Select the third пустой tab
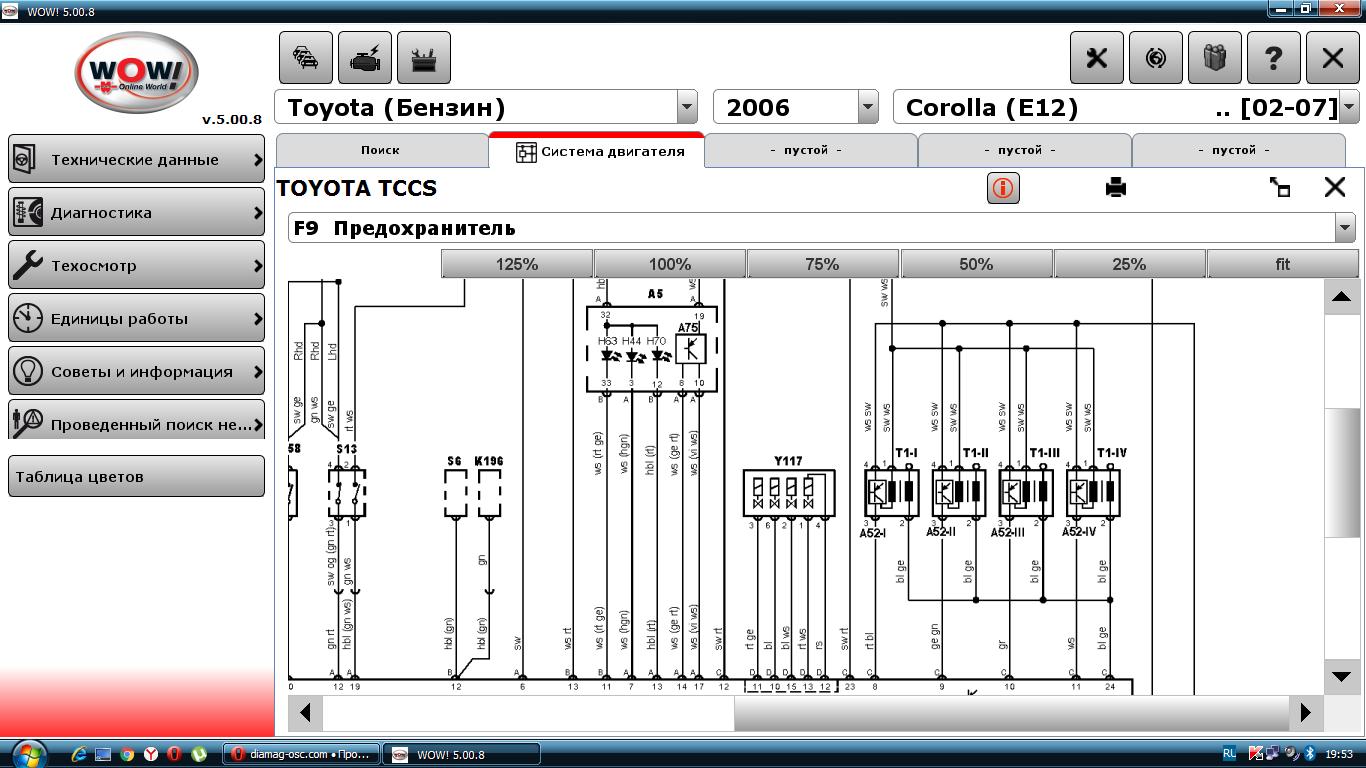Screen dimensions: 1366x768 [1239, 150]
